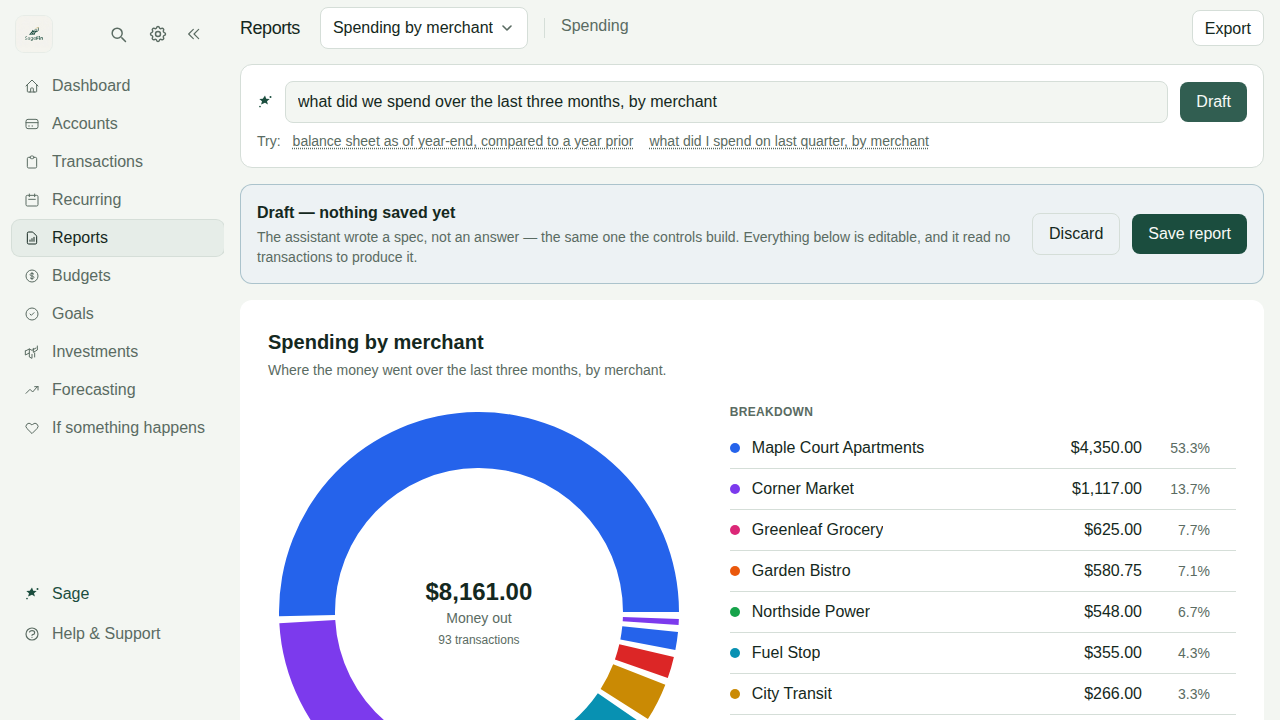This screenshot has height=720, width=1280.
Task: Click the report question input field
Action: (x=726, y=102)
